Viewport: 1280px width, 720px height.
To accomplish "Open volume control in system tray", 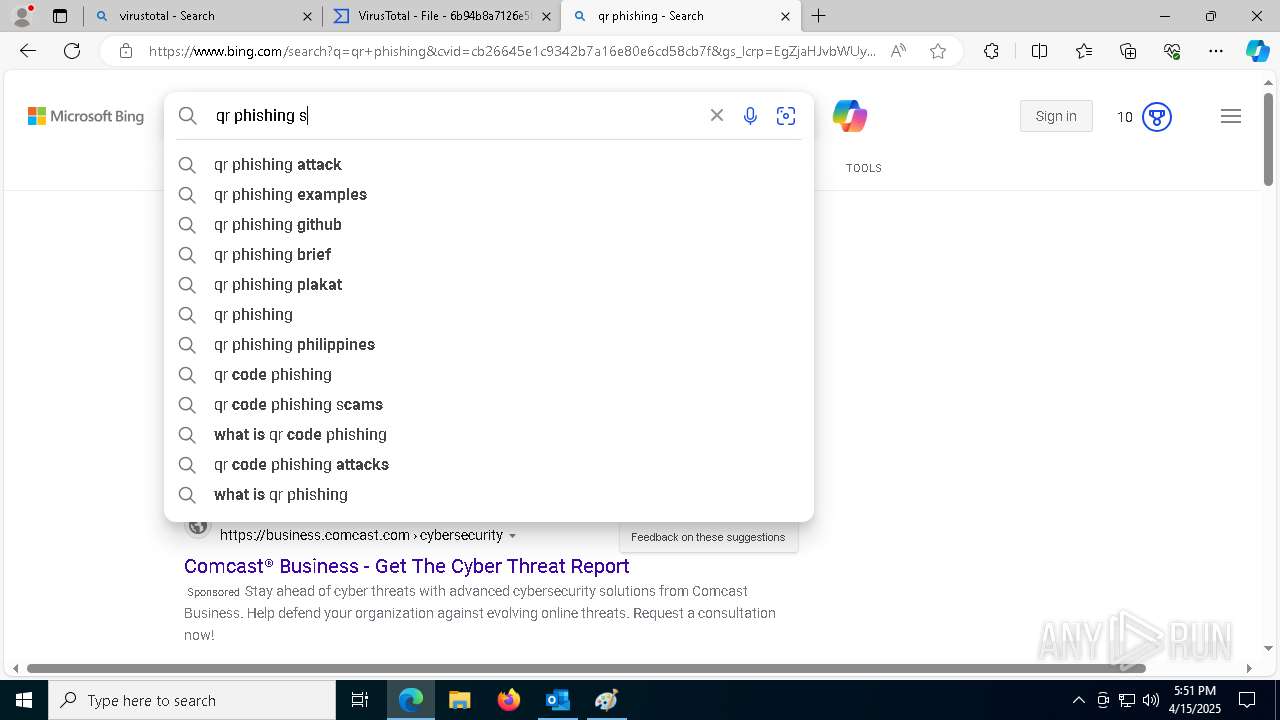I will [1151, 700].
